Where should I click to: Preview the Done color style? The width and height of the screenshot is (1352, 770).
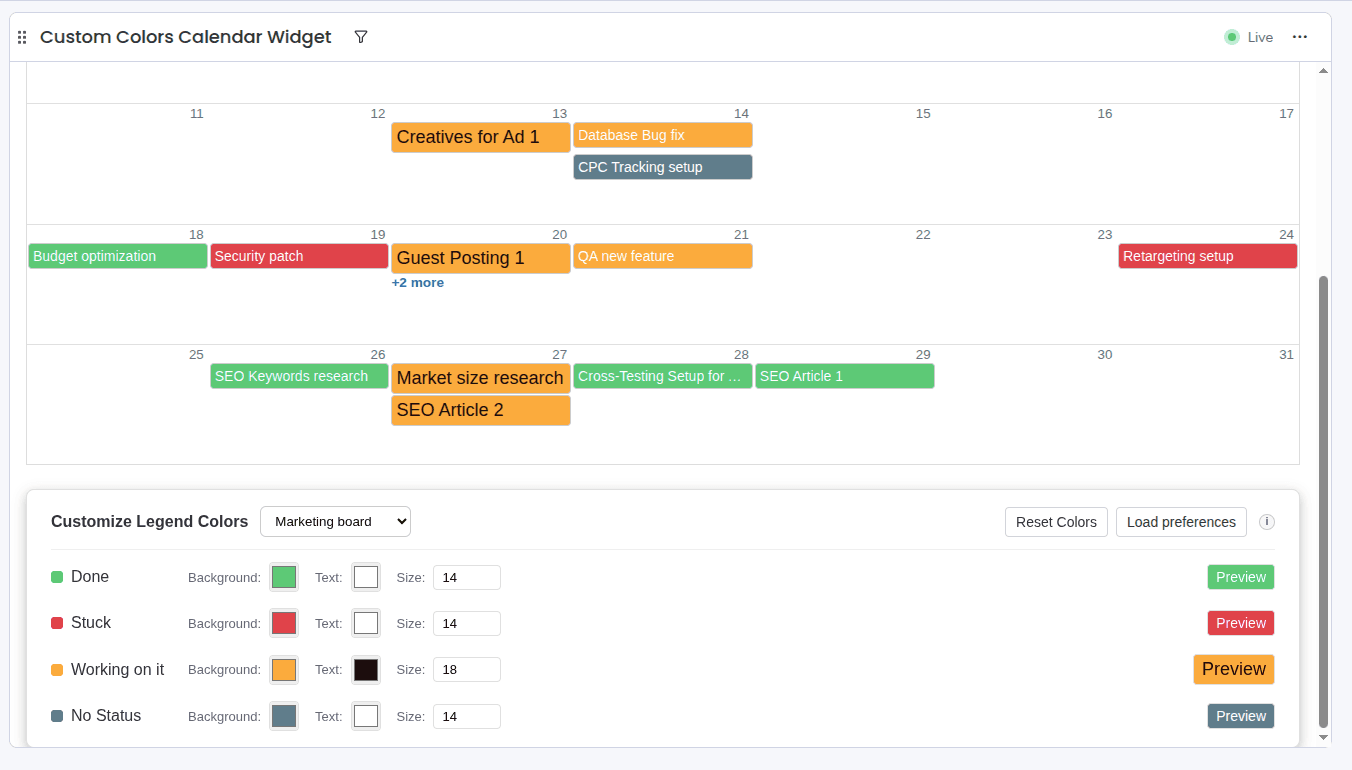point(1240,576)
